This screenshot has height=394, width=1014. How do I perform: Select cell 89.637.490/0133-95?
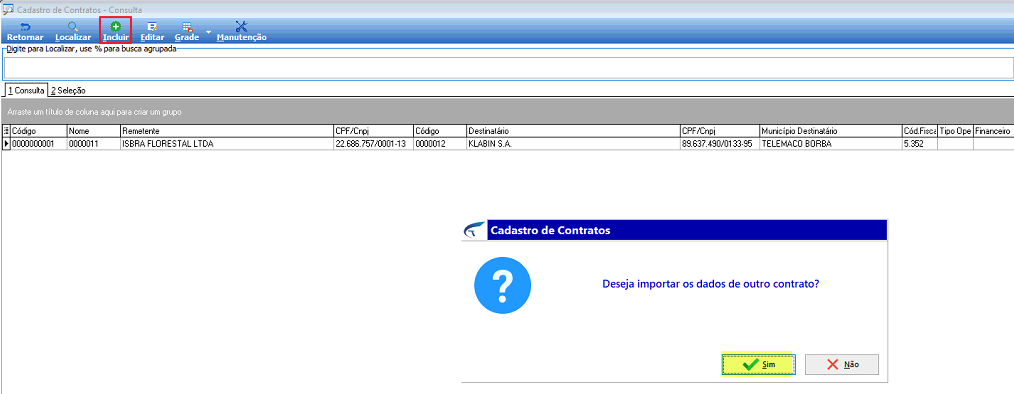[x=719, y=143]
